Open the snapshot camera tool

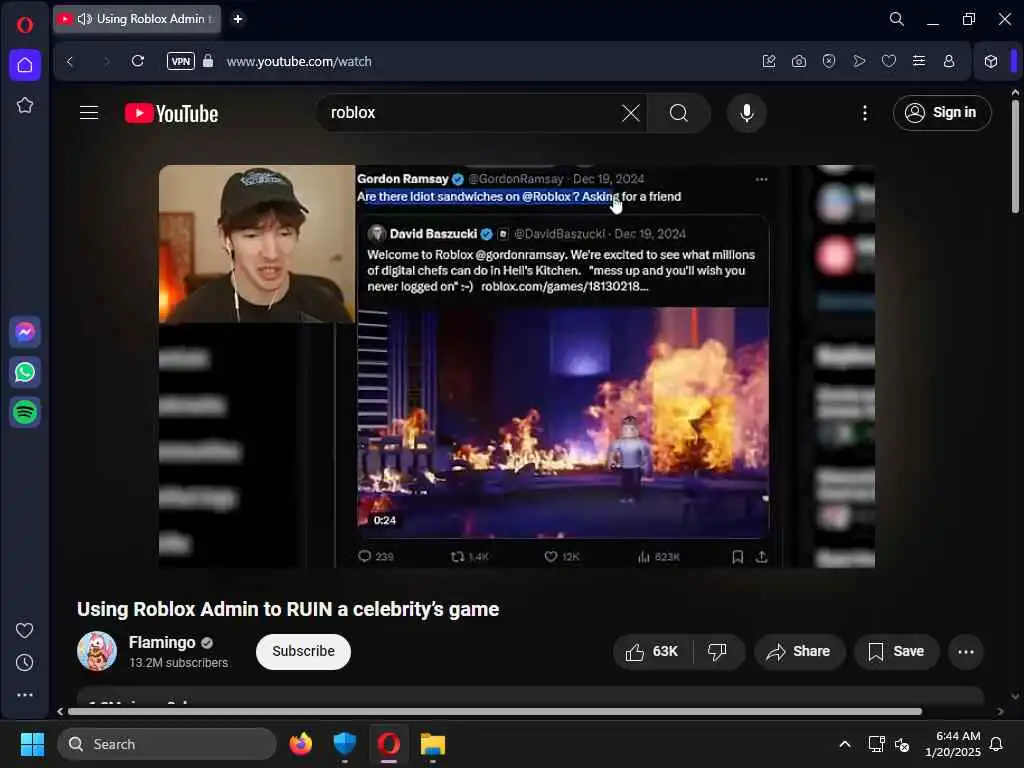[x=799, y=61]
